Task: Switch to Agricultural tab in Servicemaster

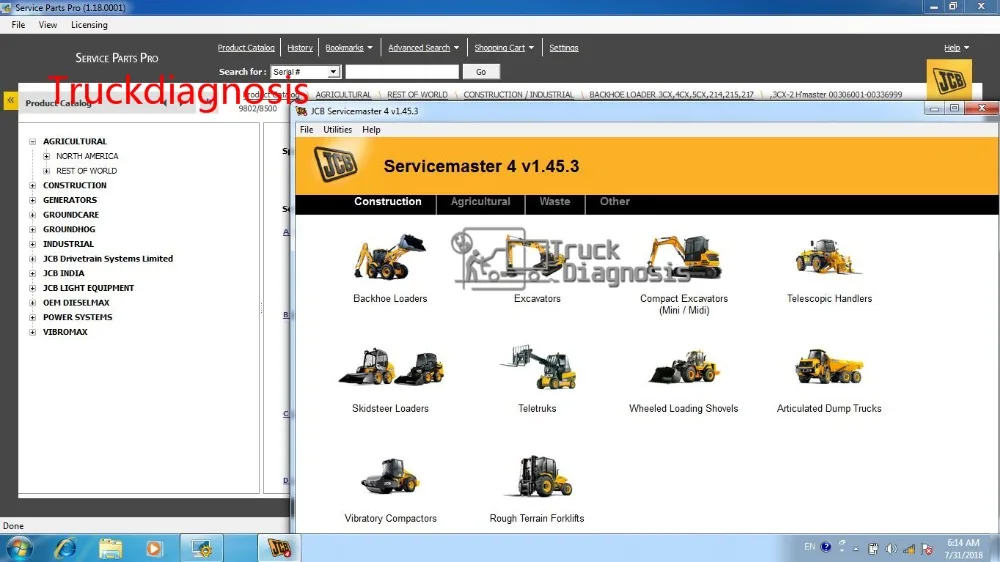Action: pos(480,202)
